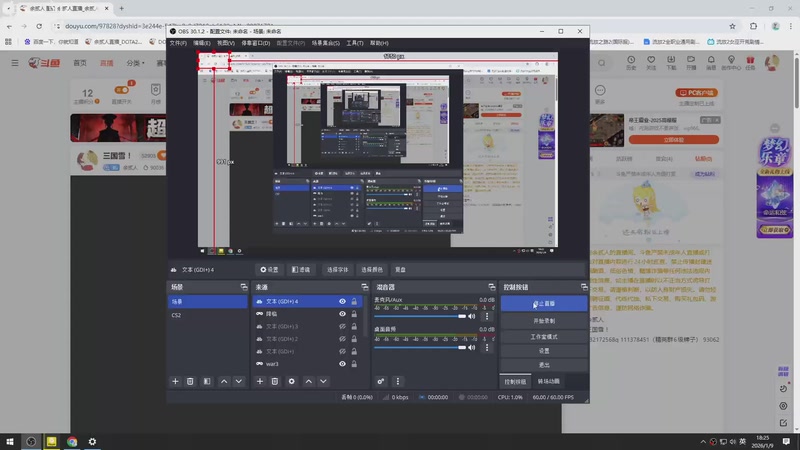Open the 编辑(E) menu in OBS
800x450 pixels.
(x=202, y=43)
